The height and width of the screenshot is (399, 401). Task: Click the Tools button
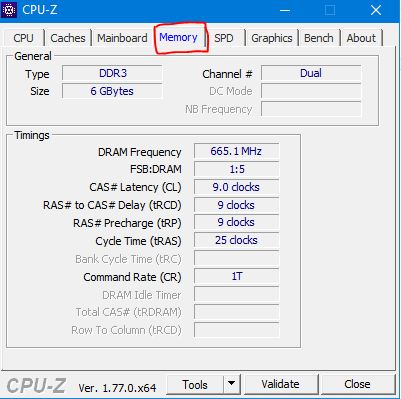(195, 385)
